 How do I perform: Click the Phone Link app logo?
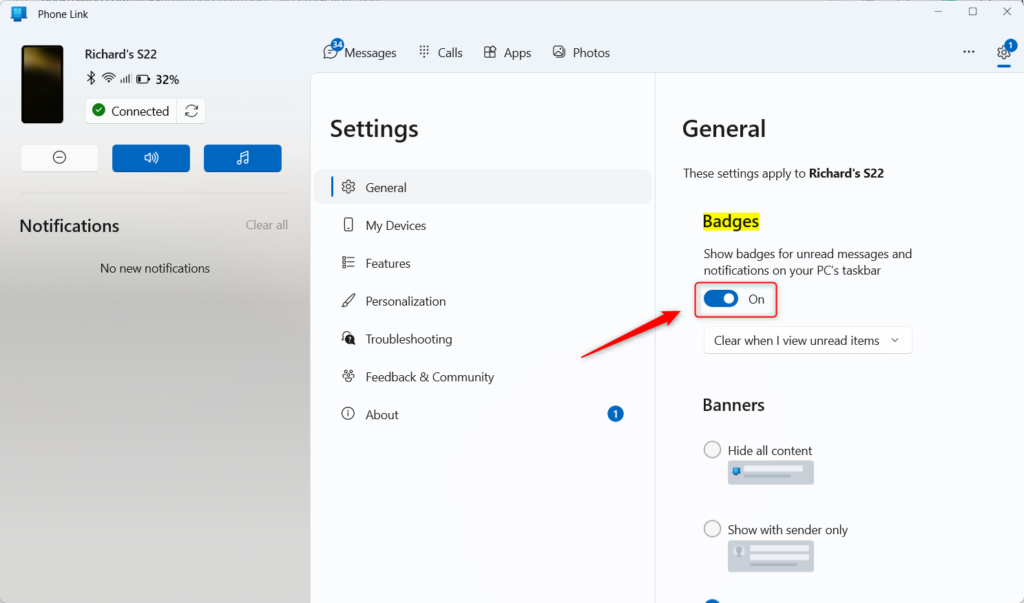coord(19,14)
